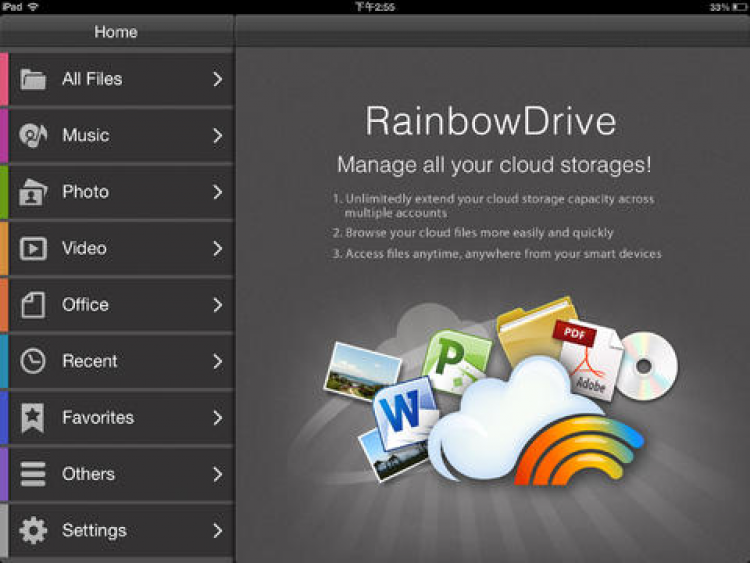750x563 pixels.
Task: Tap the 33% battery percentage
Action: (719, 7)
